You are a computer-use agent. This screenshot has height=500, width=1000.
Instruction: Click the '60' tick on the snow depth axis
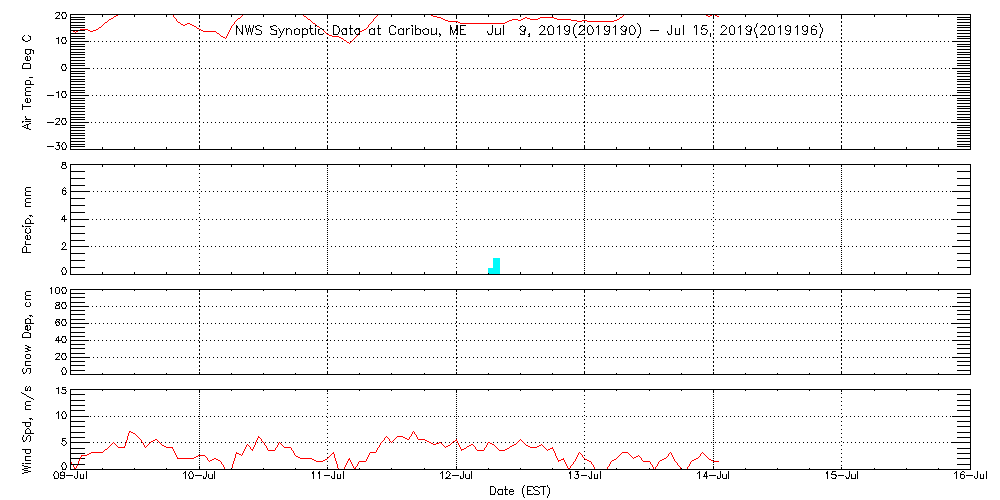(61, 323)
